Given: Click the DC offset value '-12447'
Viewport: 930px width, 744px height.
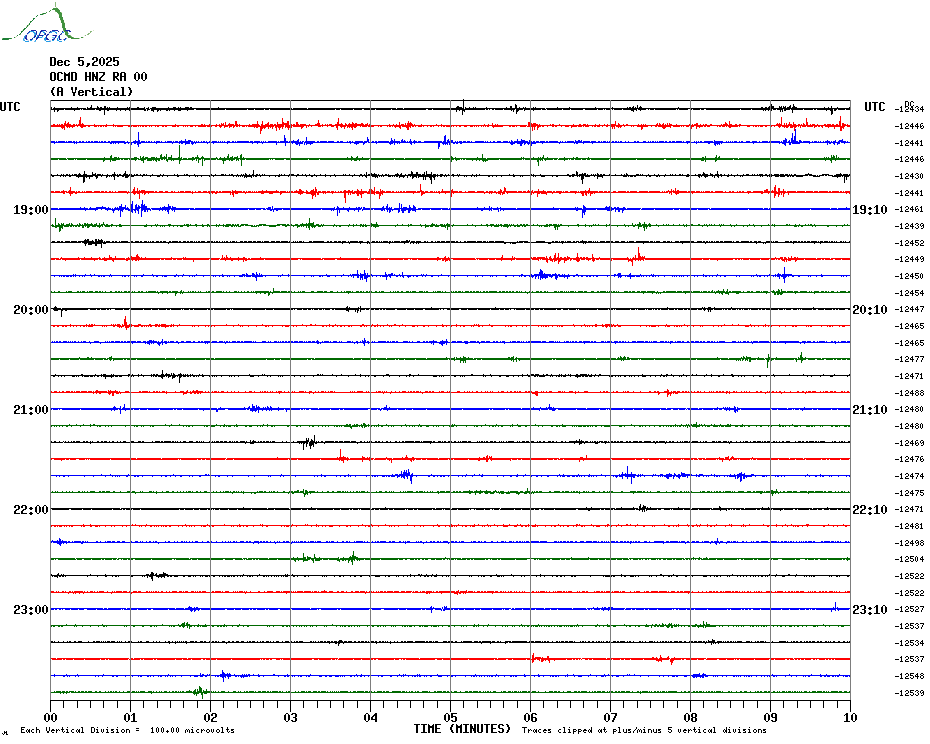Looking at the screenshot, I should coord(909,309).
